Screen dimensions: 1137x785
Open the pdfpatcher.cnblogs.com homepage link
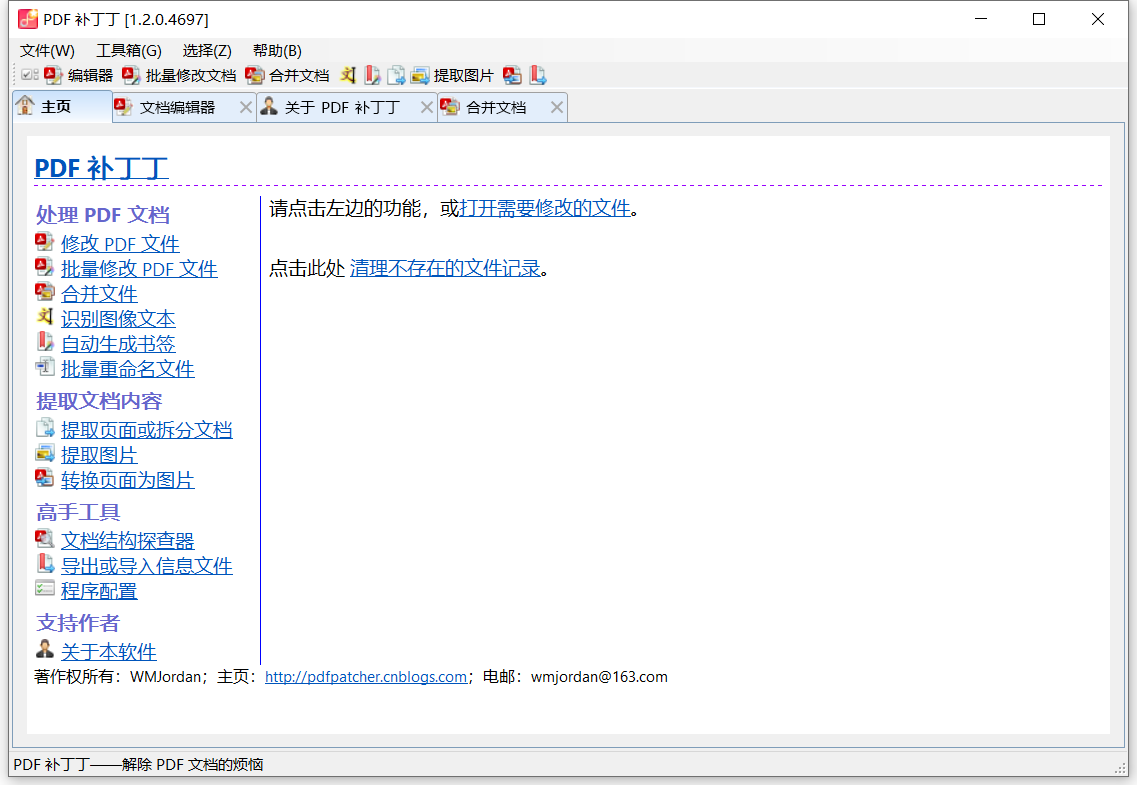point(366,677)
